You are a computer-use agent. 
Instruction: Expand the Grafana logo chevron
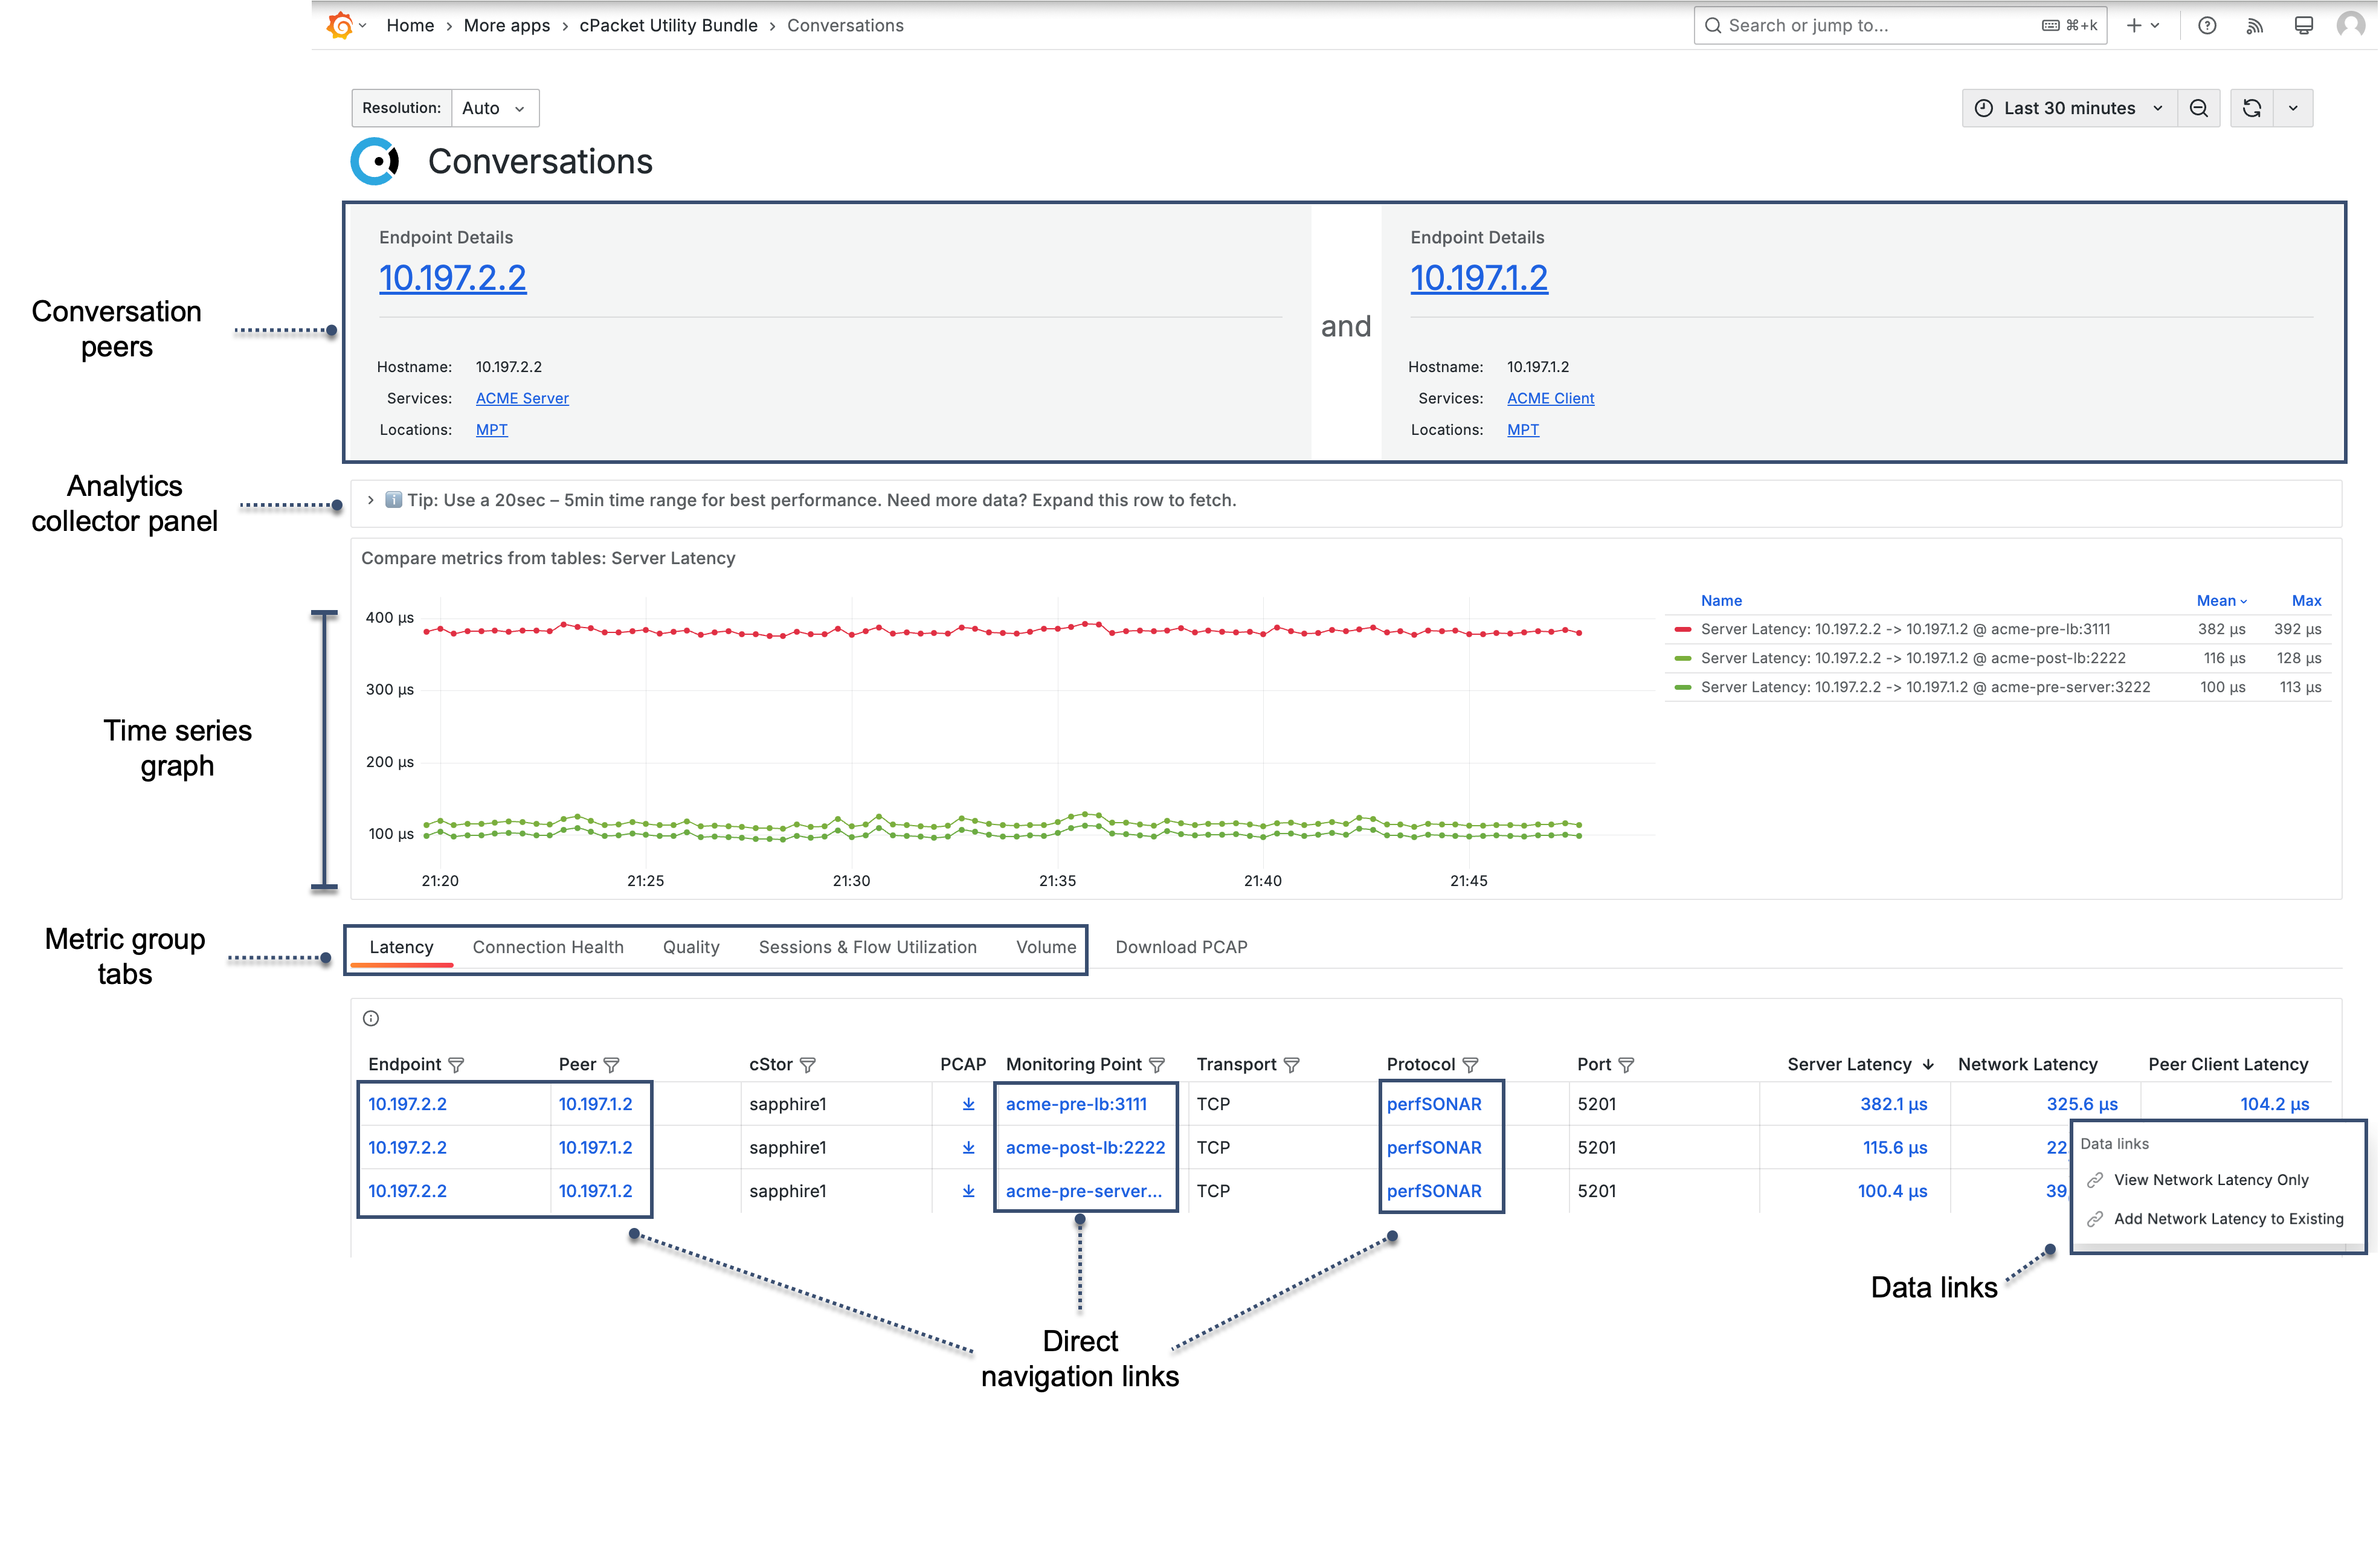click(x=363, y=26)
